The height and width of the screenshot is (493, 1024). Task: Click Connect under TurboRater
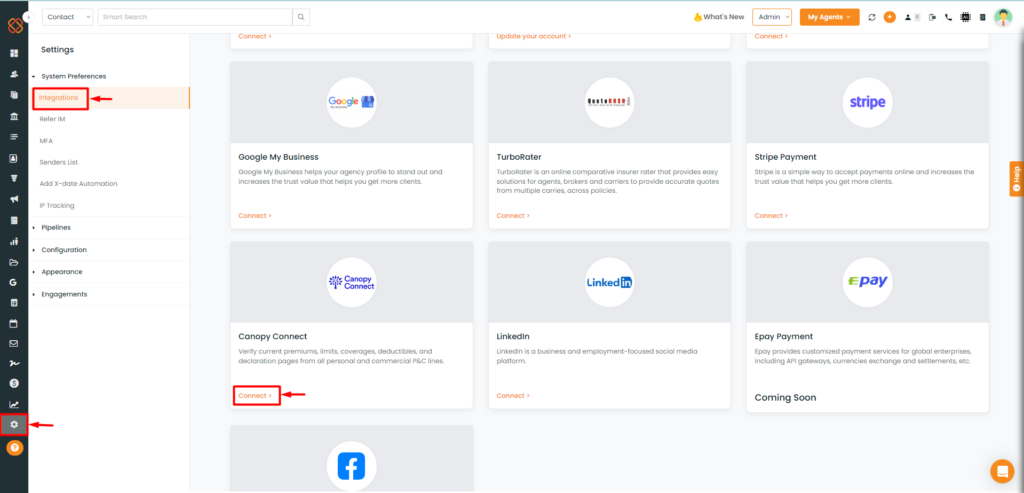click(x=513, y=215)
